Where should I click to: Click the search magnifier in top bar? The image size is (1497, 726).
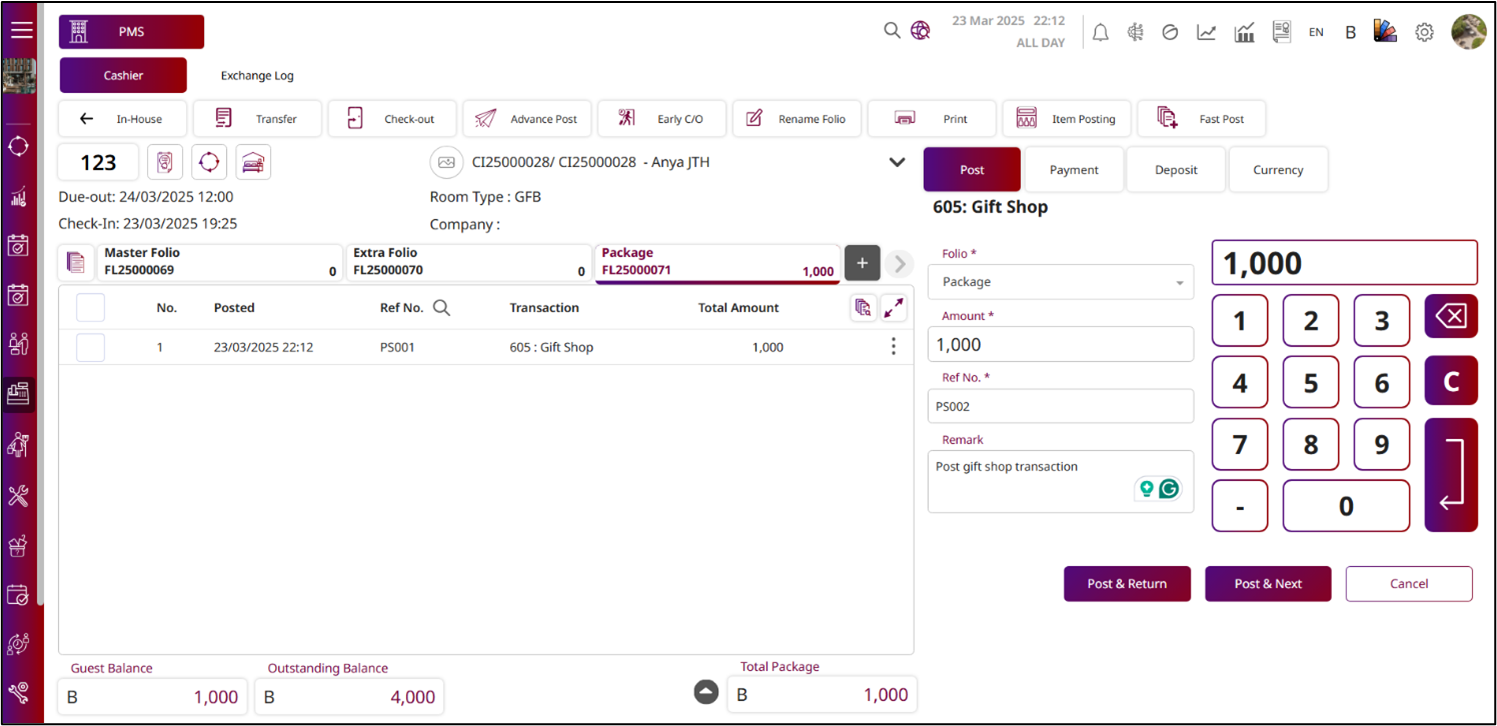tap(892, 31)
